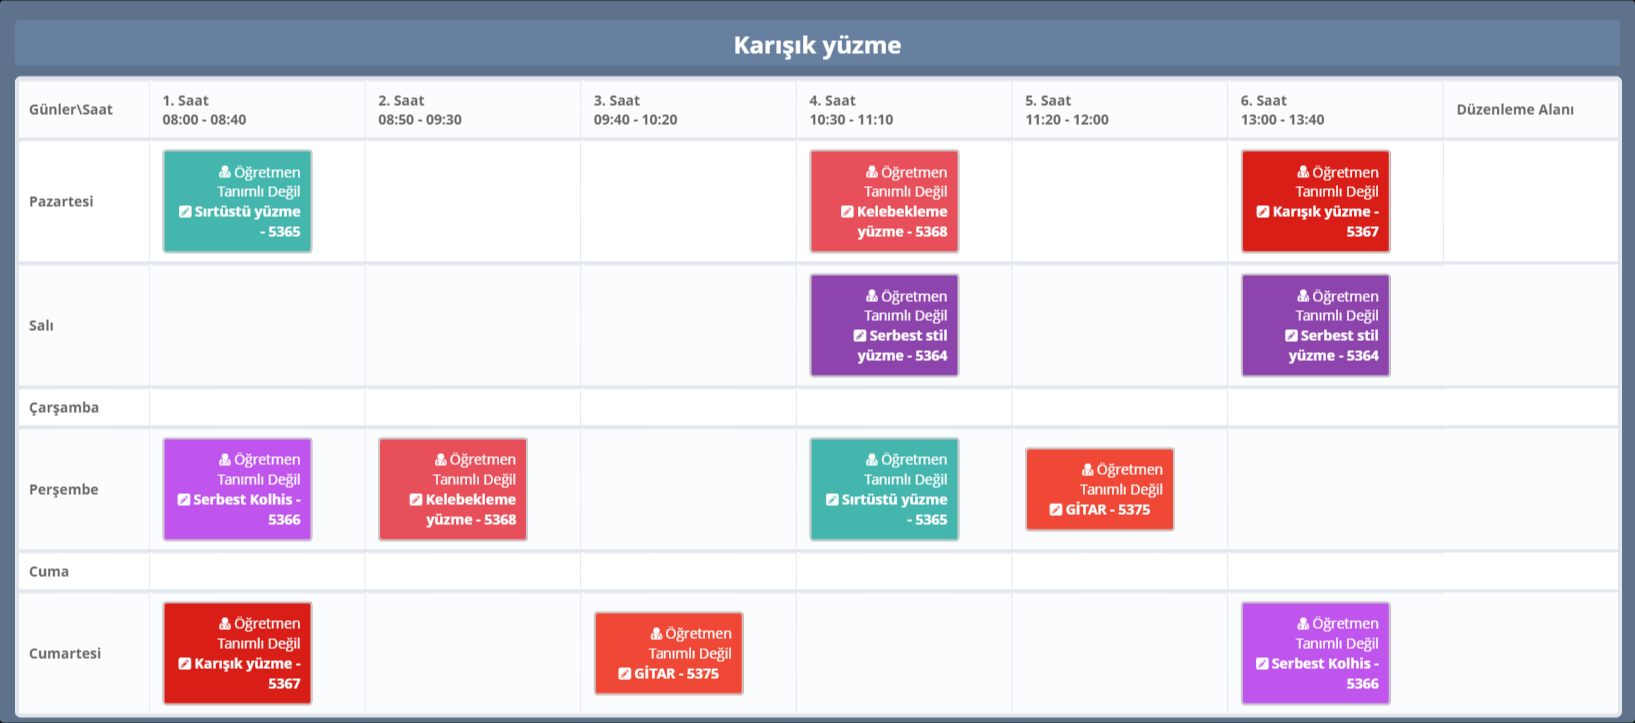Click teacher icon on Perşembe Kelebekleme yüzme card
Screen dimensions: 1635x723
click(441, 460)
